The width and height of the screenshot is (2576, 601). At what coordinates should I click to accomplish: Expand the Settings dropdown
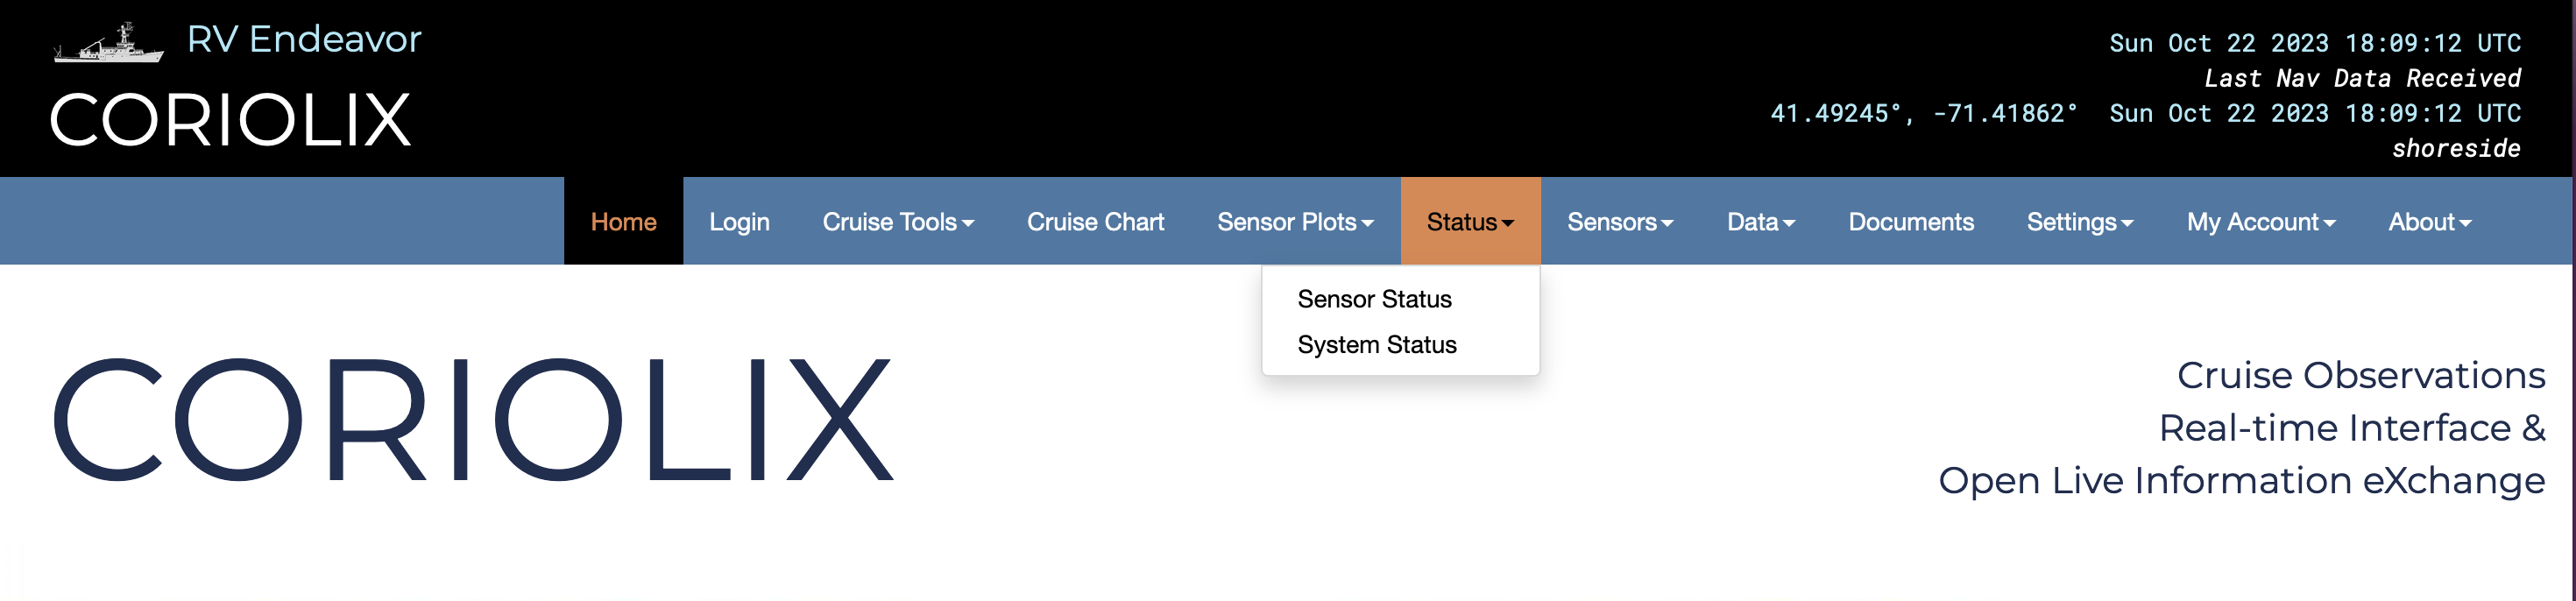tap(2079, 221)
